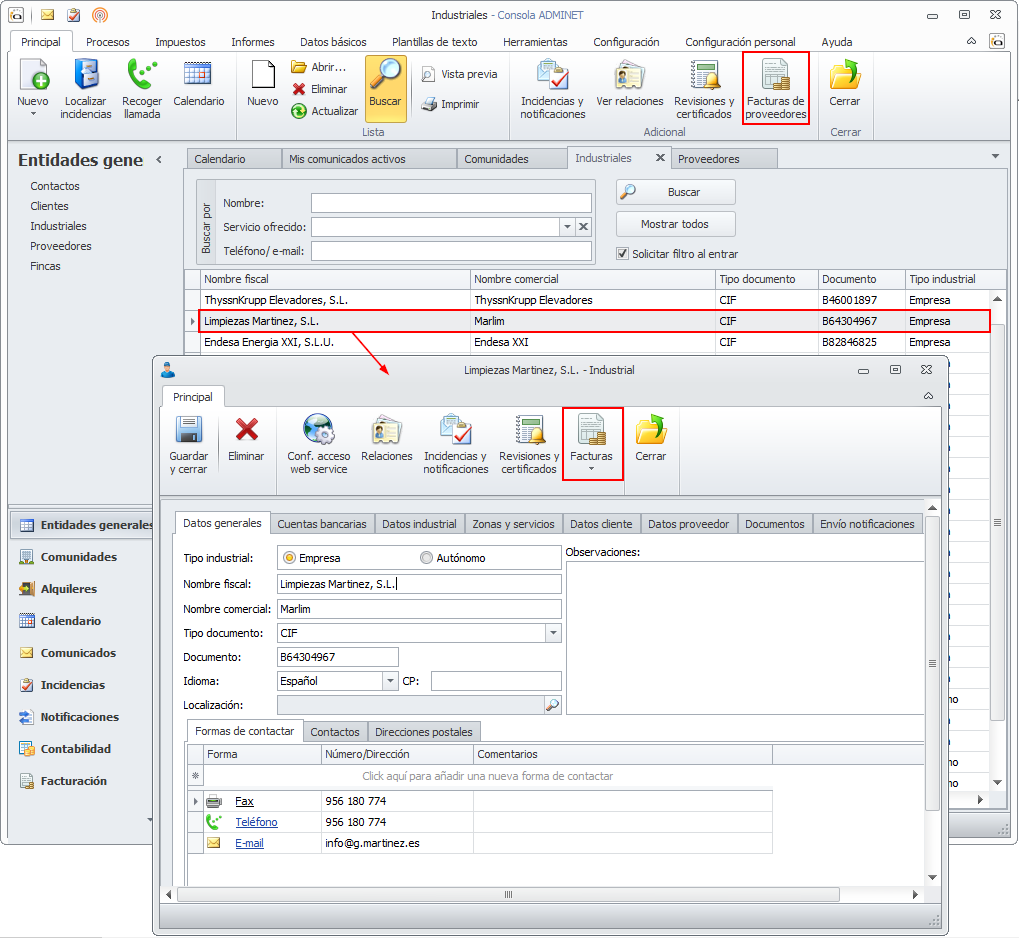
Task: Open the Informes ribbon tab
Action: coord(253,42)
